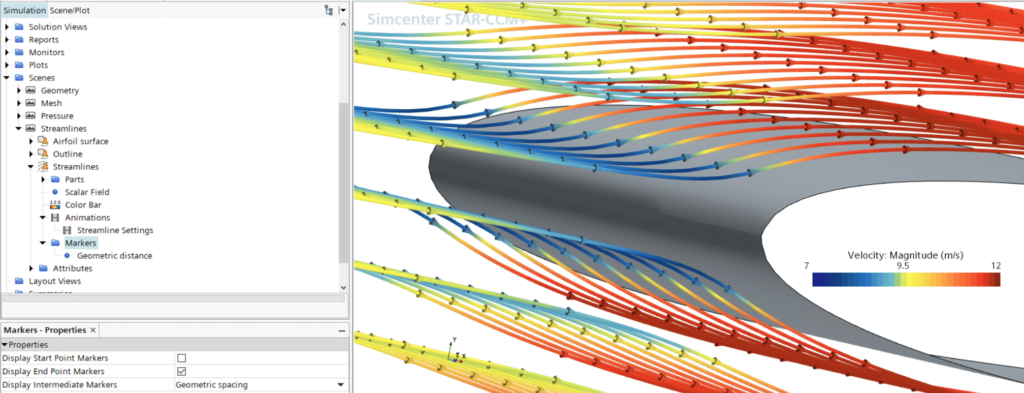Expand the Attributes node

coord(31,268)
